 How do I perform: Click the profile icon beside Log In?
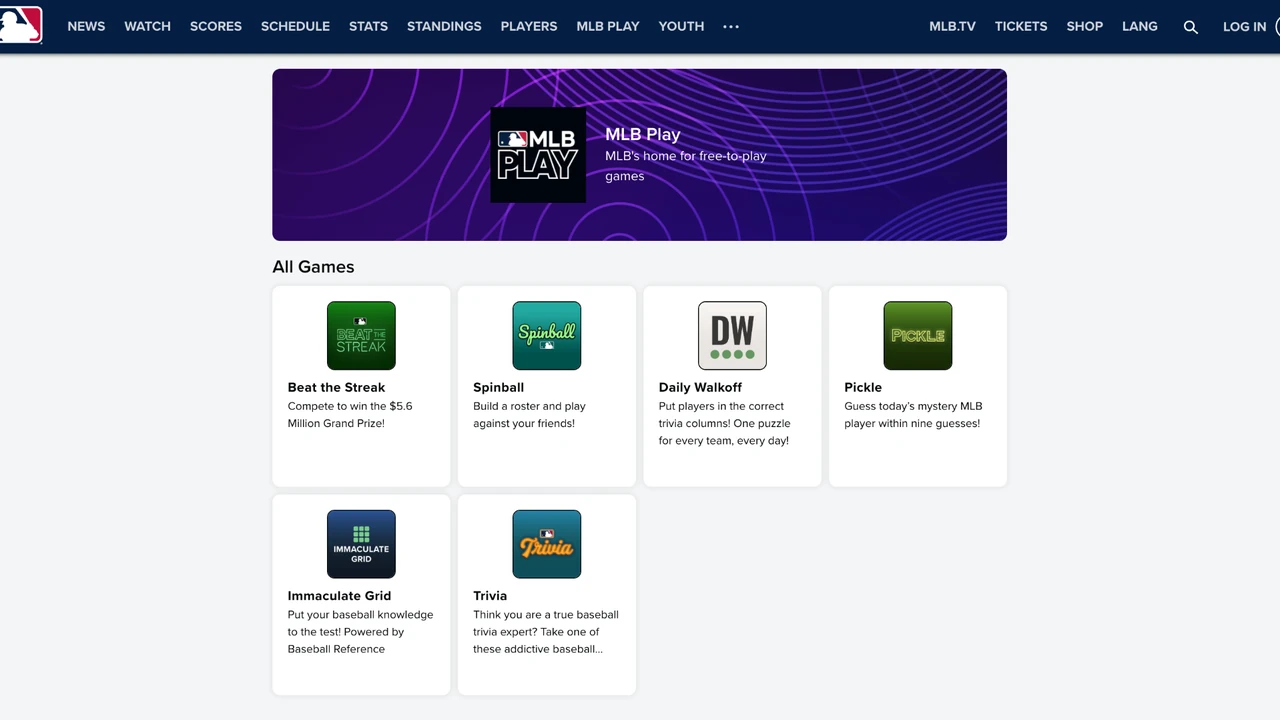[x=1276, y=26]
